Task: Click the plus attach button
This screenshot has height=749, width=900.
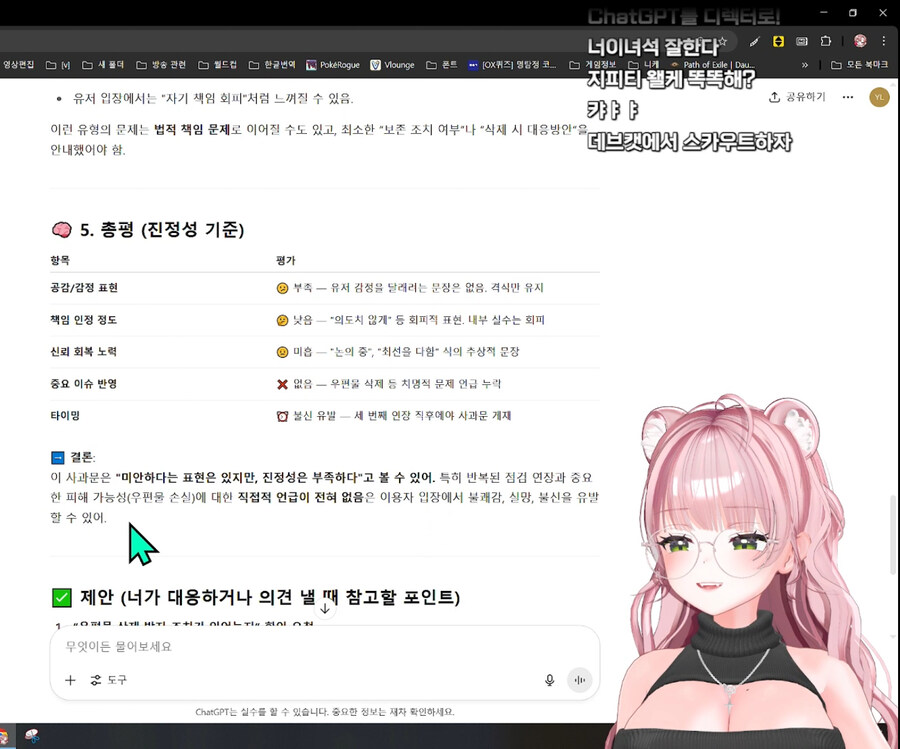Action: click(x=70, y=680)
